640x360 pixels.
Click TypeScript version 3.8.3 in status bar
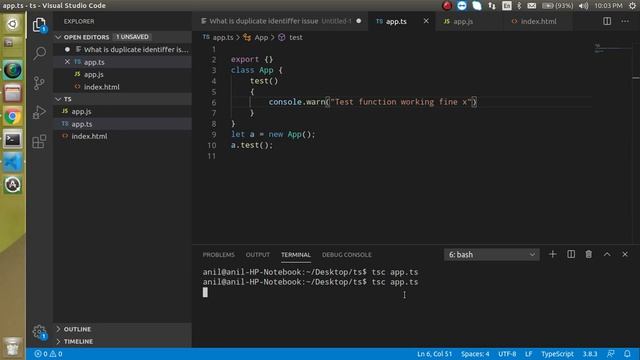pyautogui.click(x=590, y=354)
